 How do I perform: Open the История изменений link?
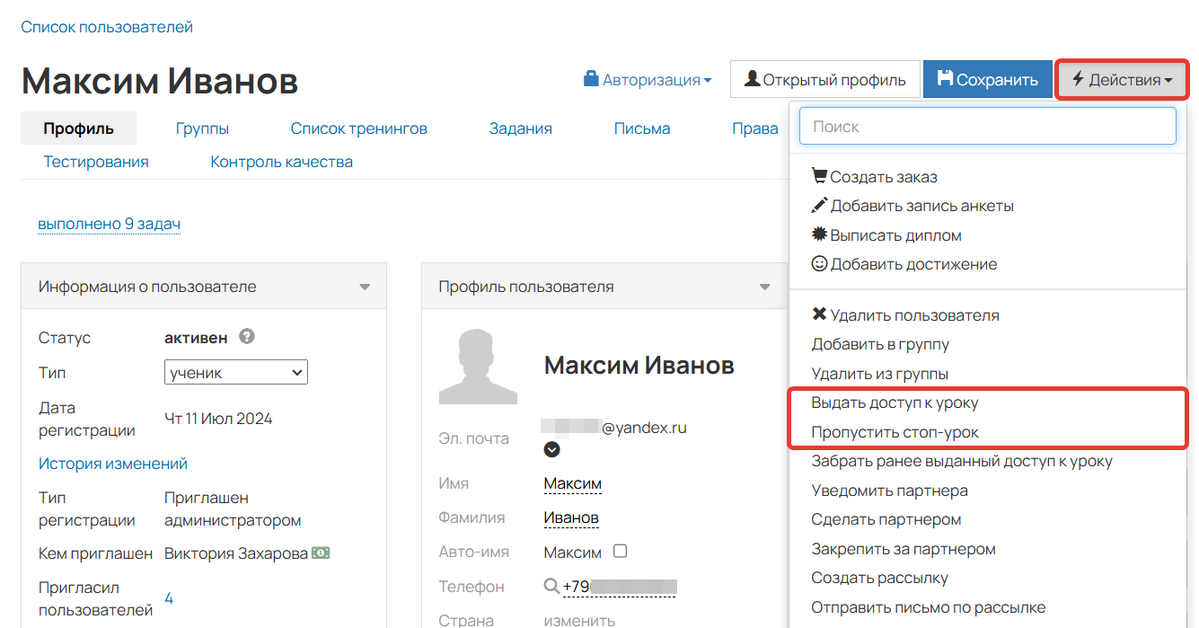click(112, 463)
